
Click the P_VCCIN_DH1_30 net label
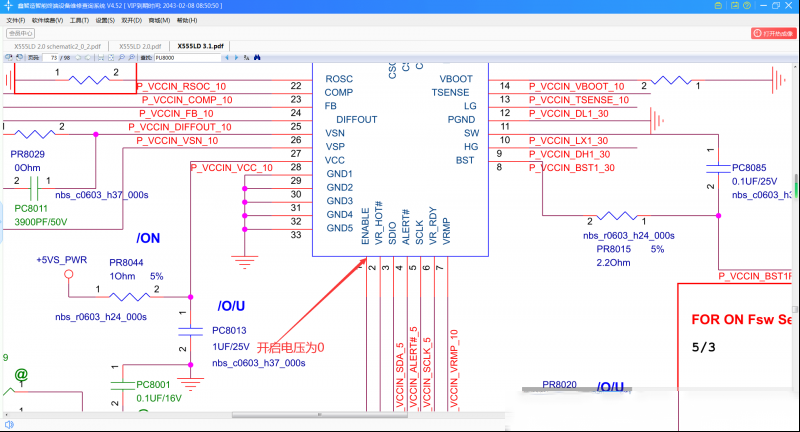(x=569, y=154)
